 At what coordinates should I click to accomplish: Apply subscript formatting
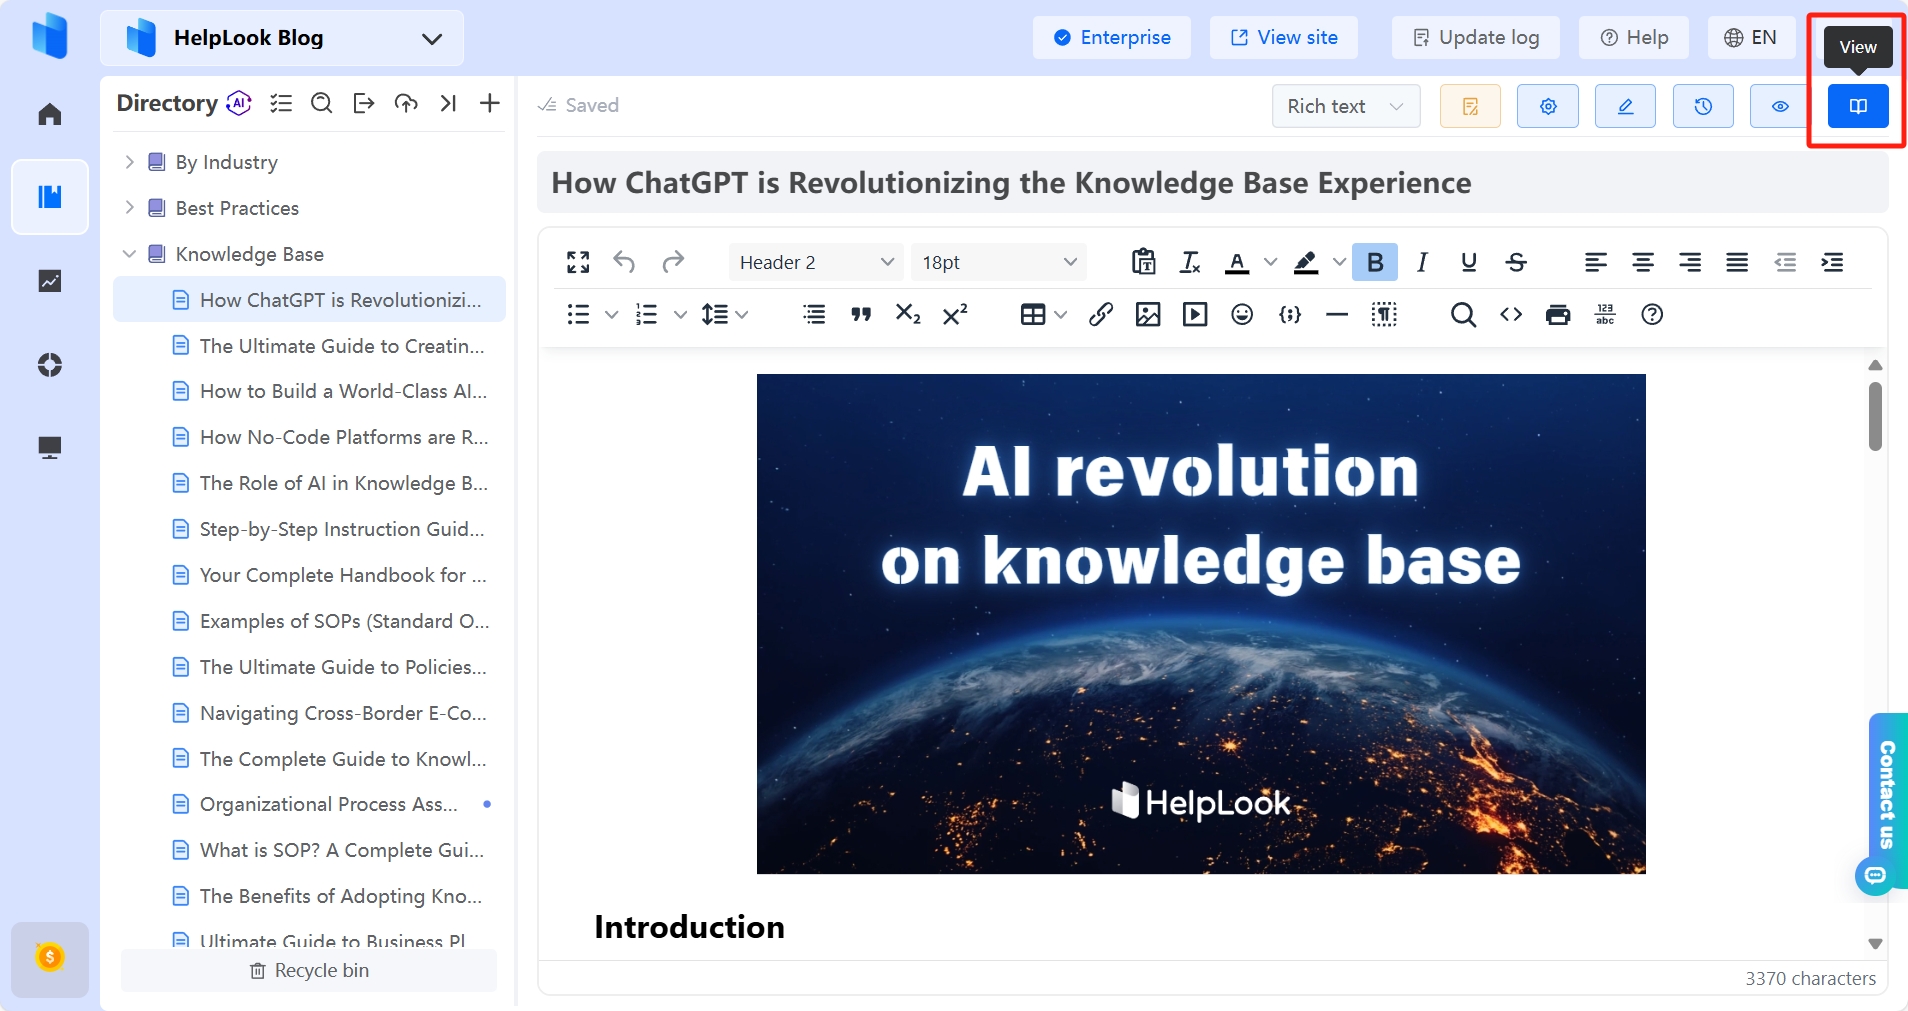[908, 315]
